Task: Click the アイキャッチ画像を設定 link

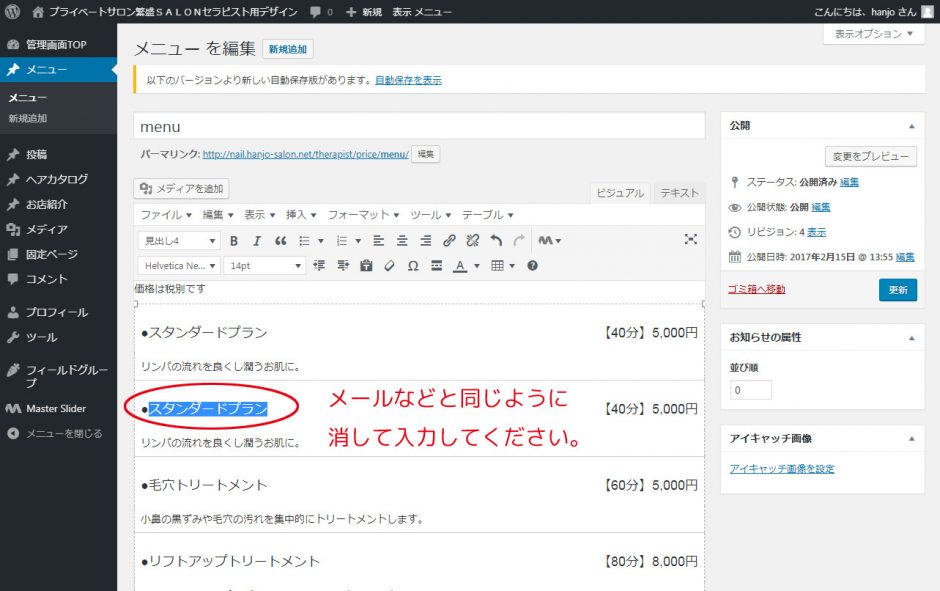Action: click(782, 469)
